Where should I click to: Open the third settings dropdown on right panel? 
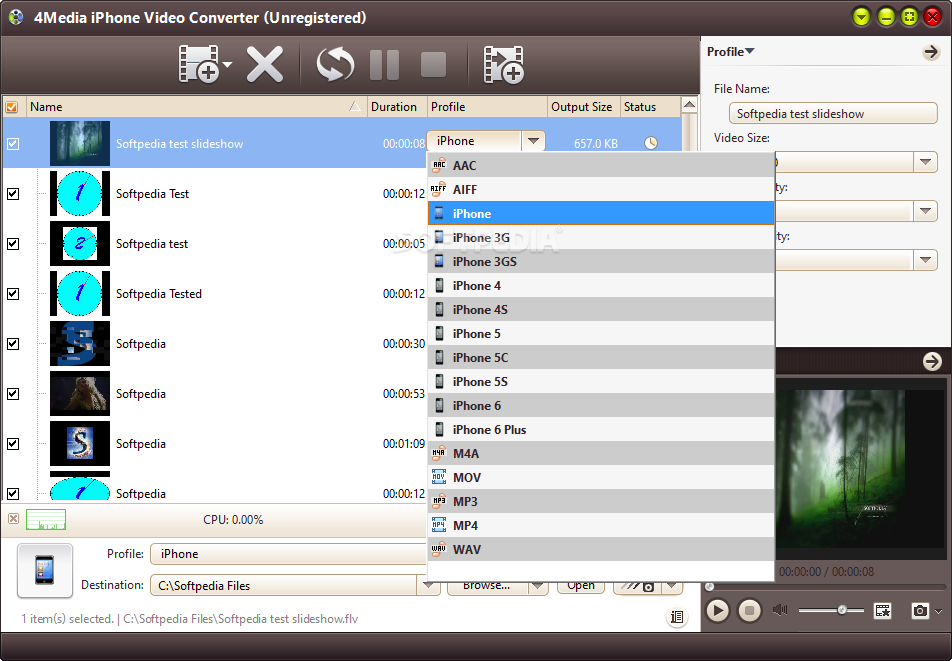point(925,260)
